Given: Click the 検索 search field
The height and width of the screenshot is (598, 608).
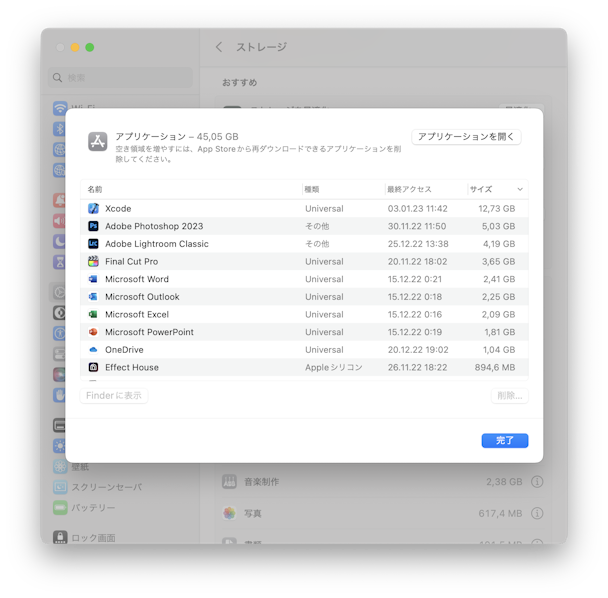Looking at the screenshot, I should coord(120,78).
